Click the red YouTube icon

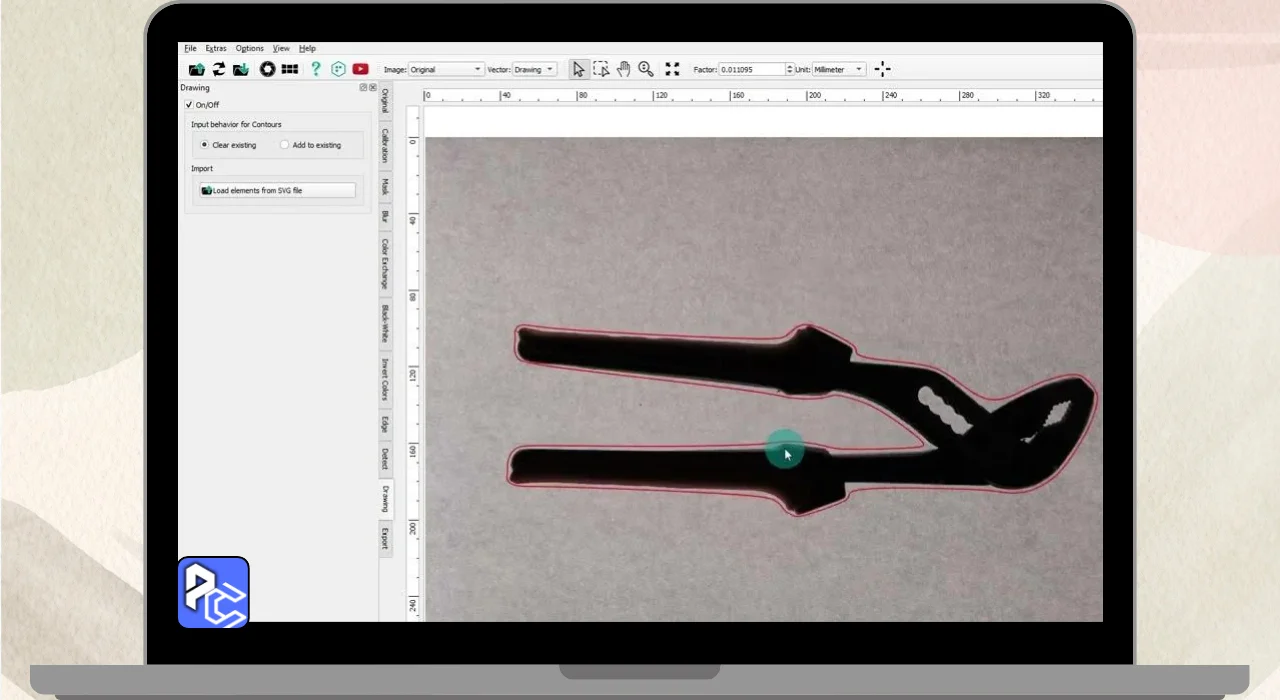pyautogui.click(x=360, y=69)
